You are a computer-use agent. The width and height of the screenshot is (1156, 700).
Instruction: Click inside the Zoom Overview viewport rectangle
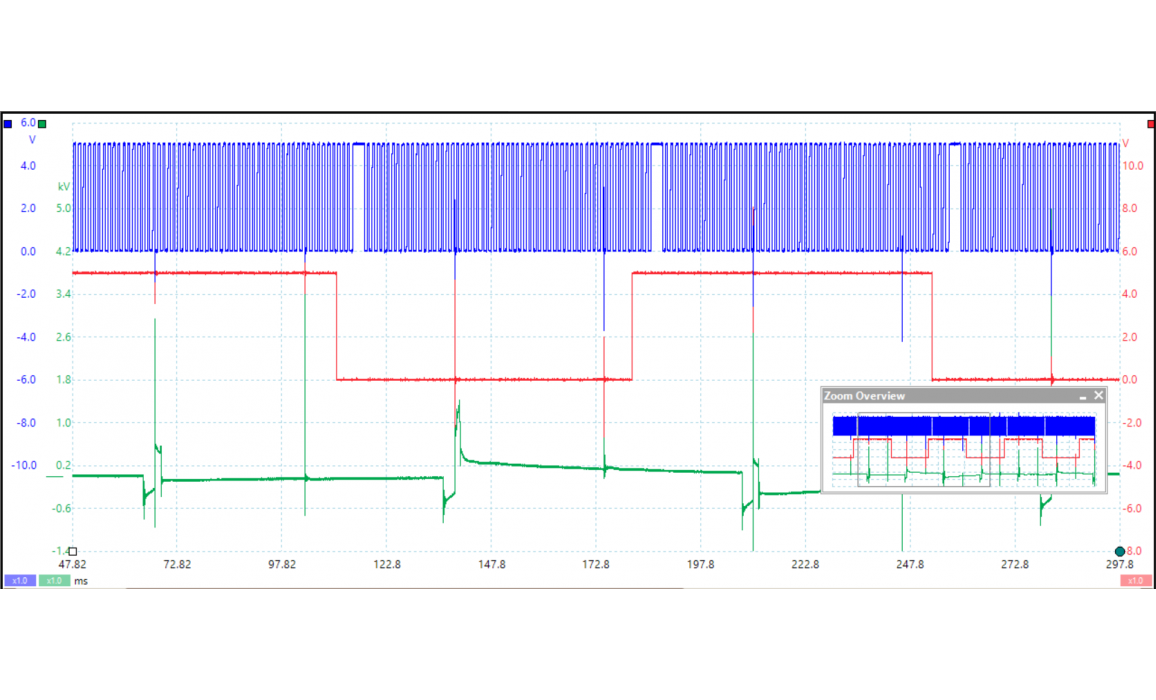923,449
